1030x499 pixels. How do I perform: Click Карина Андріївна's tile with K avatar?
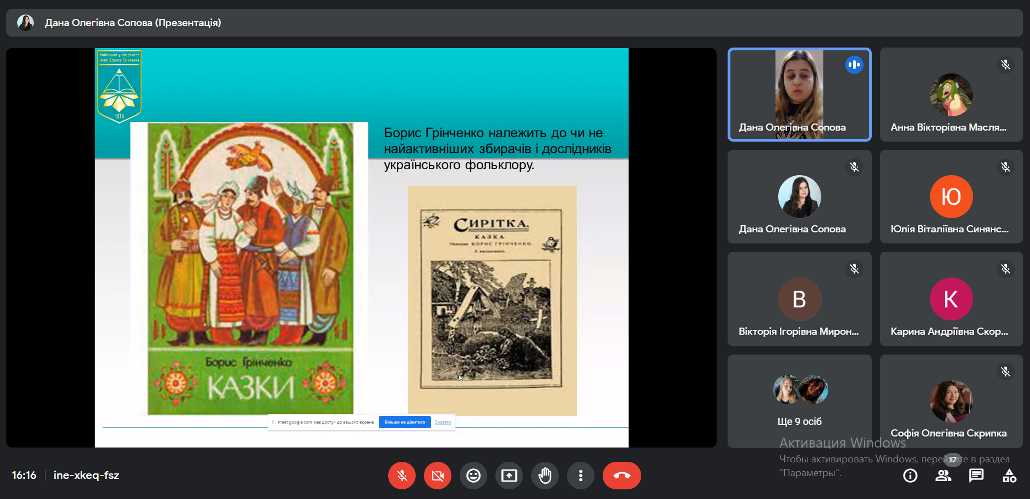tap(951, 299)
